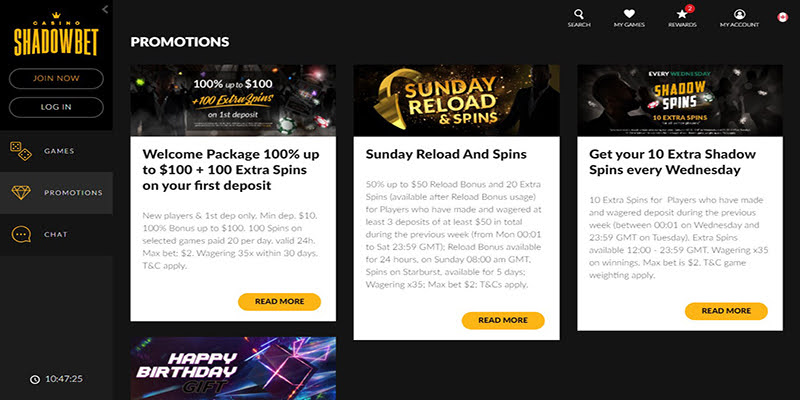This screenshot has height=400, width=800.
Task: Click the Log In button
Action: pos(56,107)
